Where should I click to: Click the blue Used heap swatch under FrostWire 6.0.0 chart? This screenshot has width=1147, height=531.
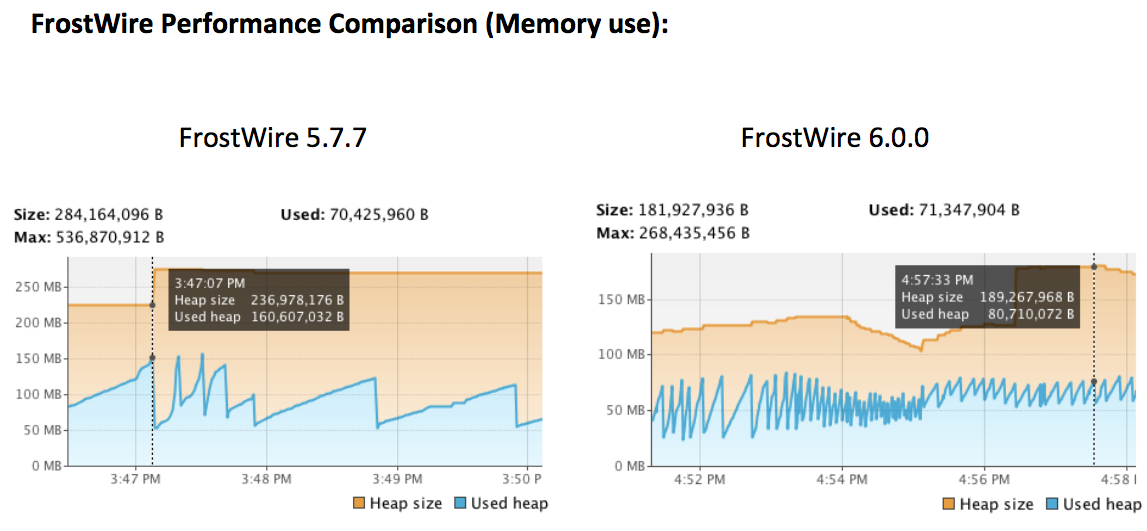pyautogui.click(x=1053, y=504)
